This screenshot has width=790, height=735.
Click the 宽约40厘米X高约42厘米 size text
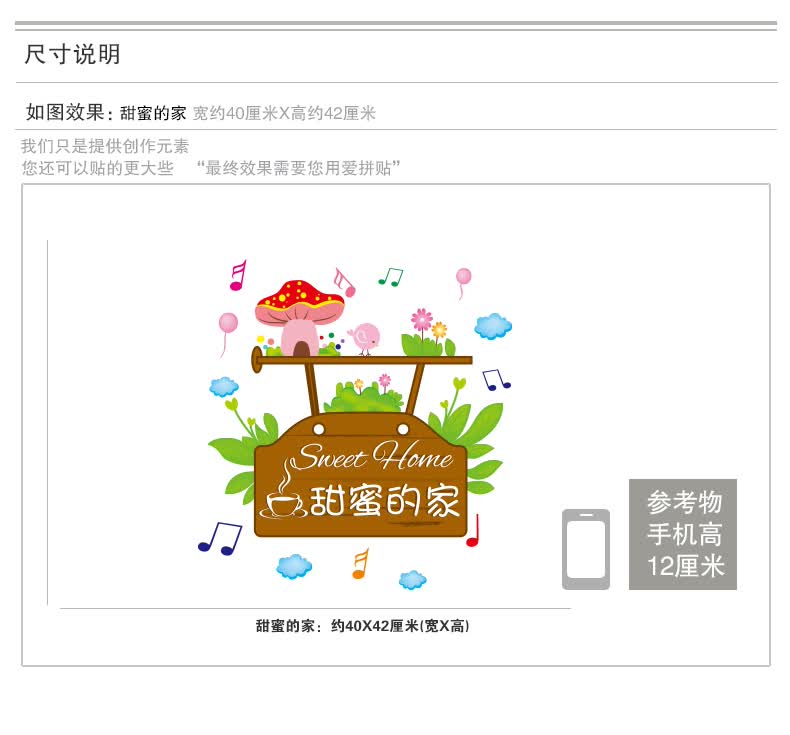coord(284,113)
